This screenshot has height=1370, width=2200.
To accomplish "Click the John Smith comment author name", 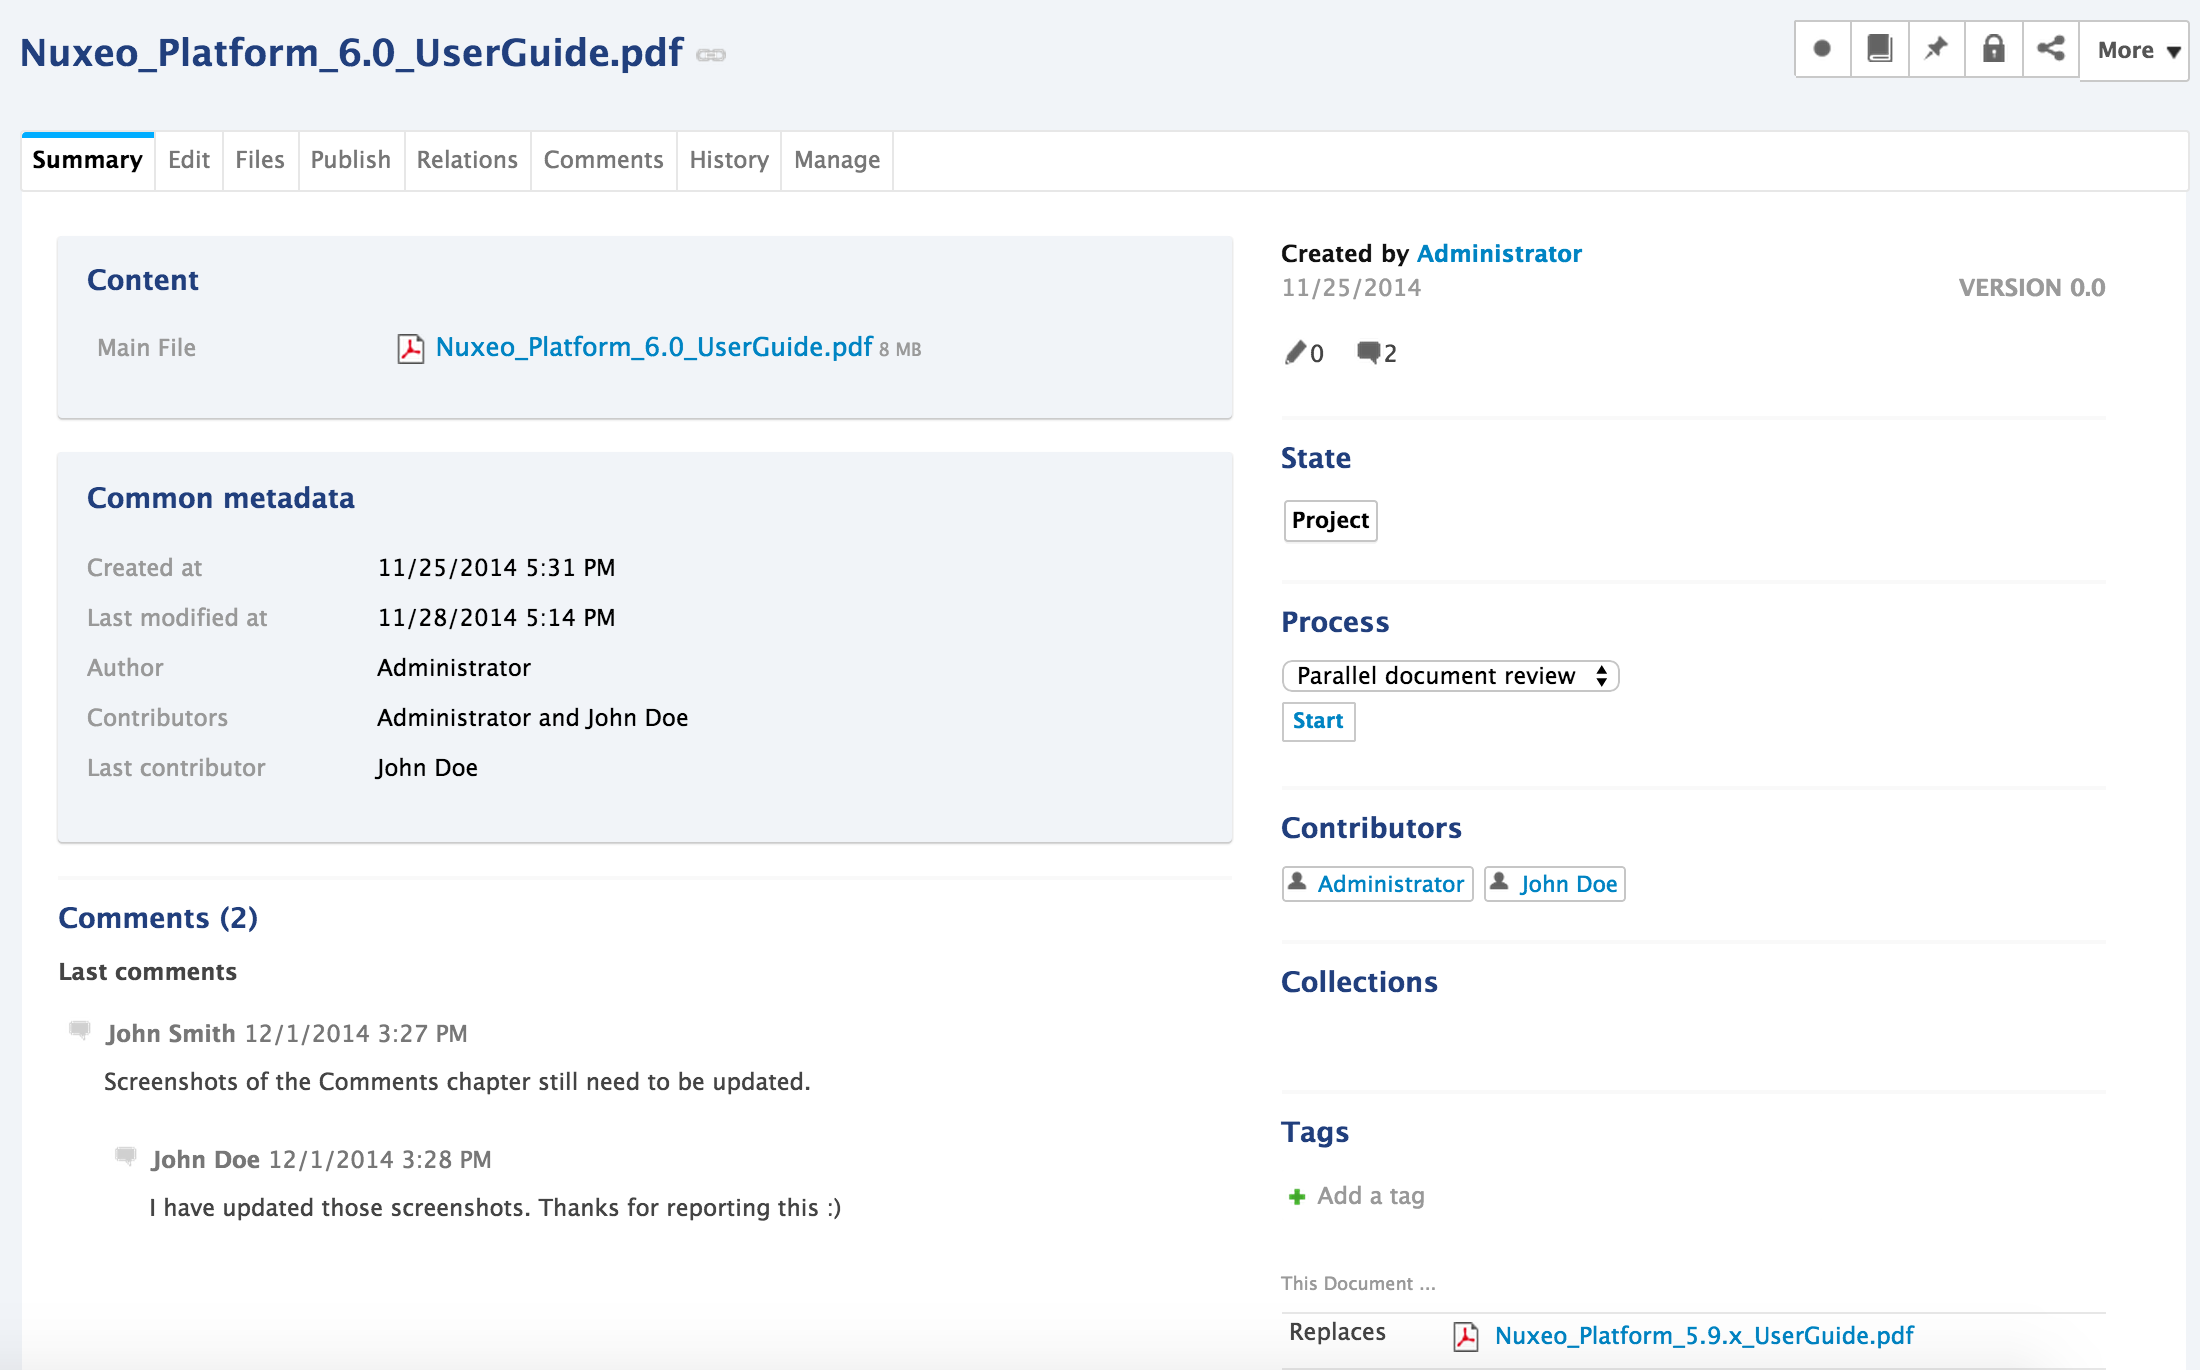I will [171, 1034].
